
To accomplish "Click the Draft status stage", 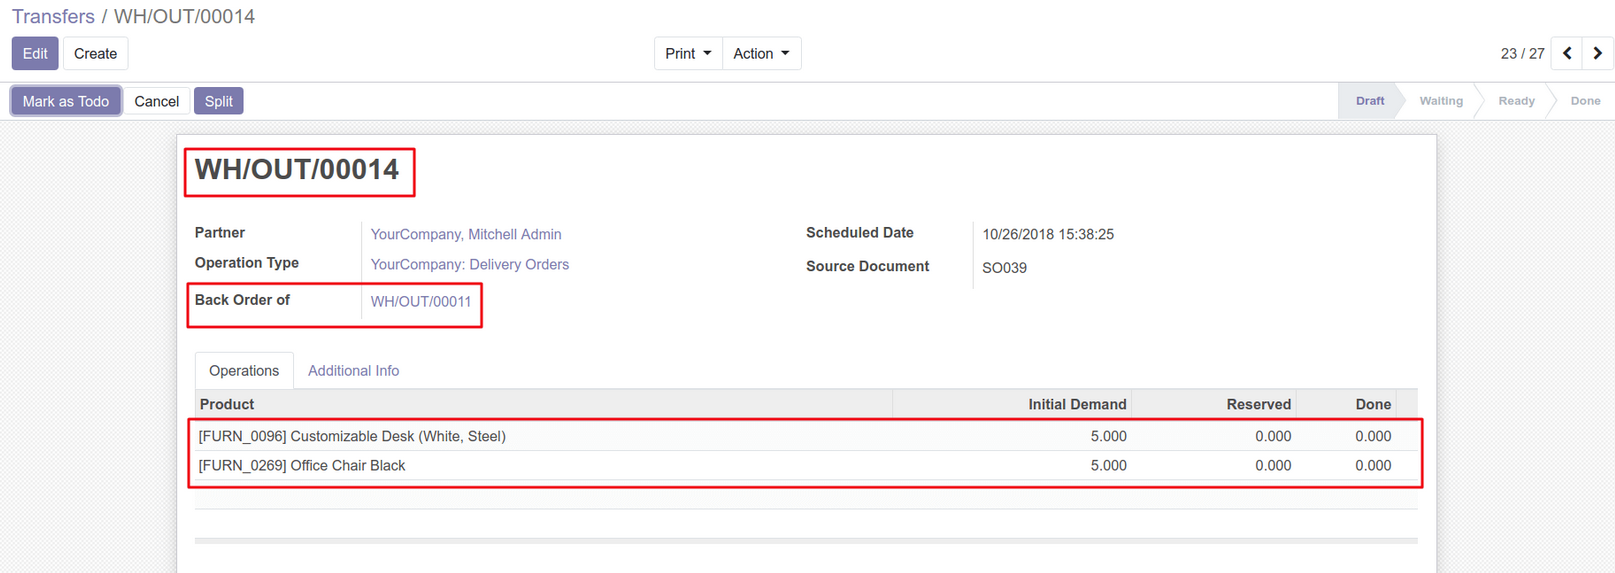I will pyautogui.click(x=1369, y=101).
